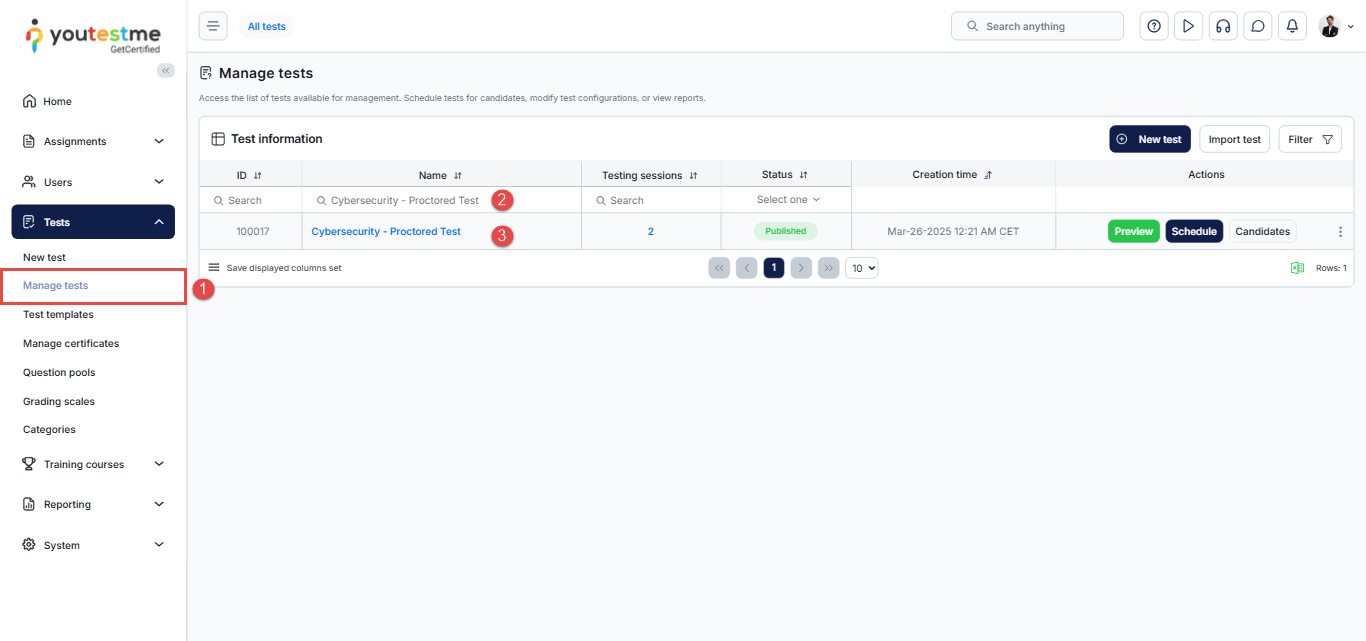
Task: Sort by the Testing sessions column
Action: tap(693, 175)
